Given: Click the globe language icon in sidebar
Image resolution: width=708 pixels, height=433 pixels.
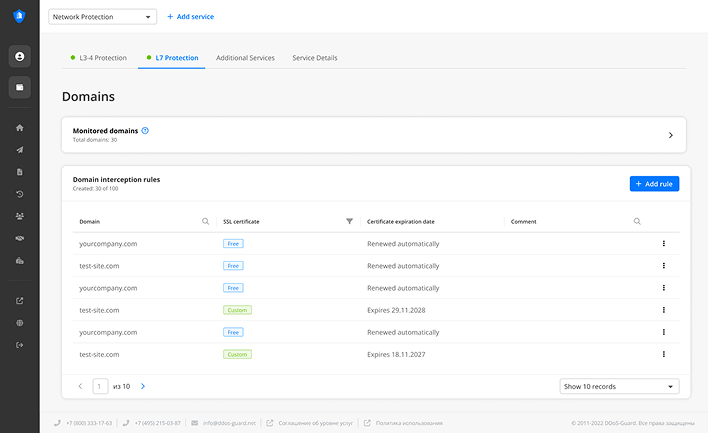Looking at the screenshot, I should pos(20,323).
